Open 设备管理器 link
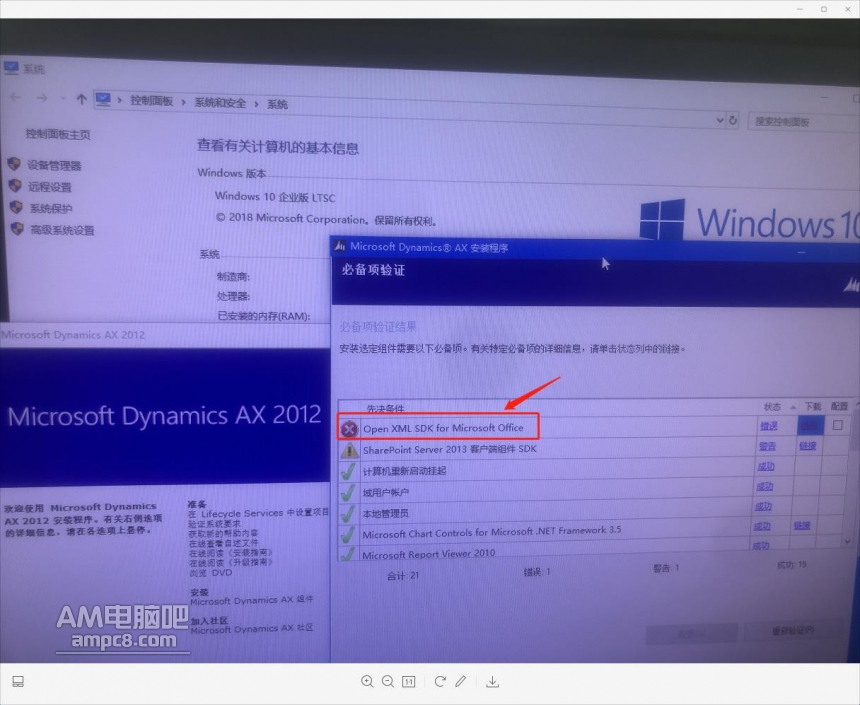The width and height of the screenshot is (860, 705). 54,165
